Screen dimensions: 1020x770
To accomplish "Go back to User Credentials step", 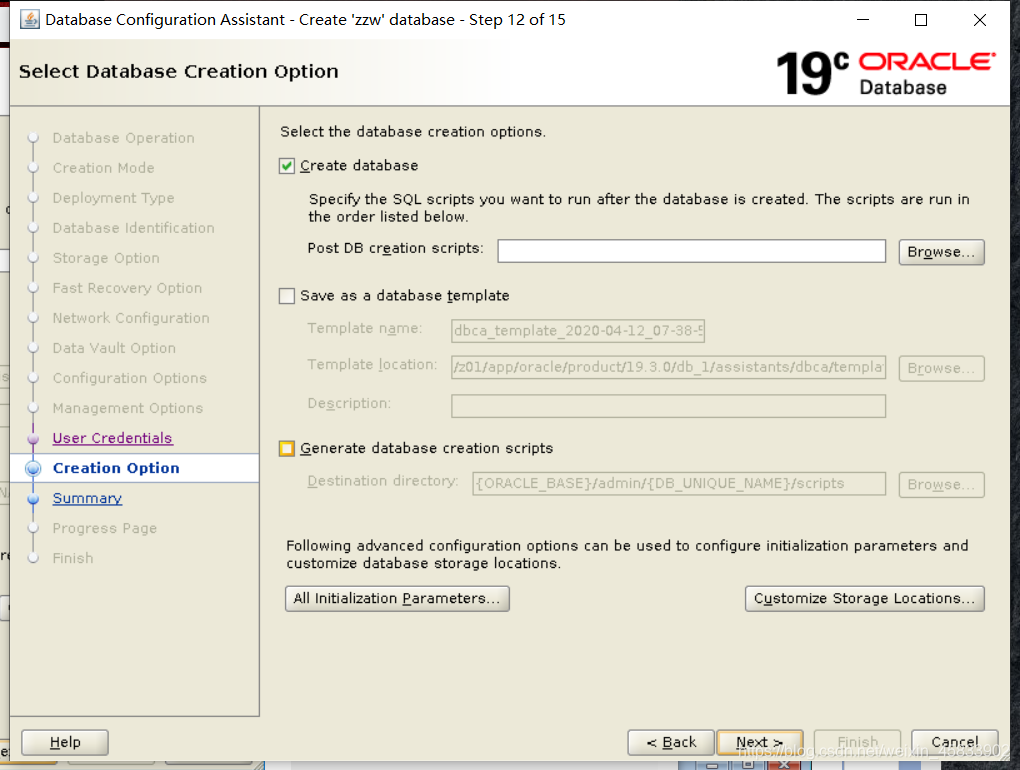I will point(113,438).
